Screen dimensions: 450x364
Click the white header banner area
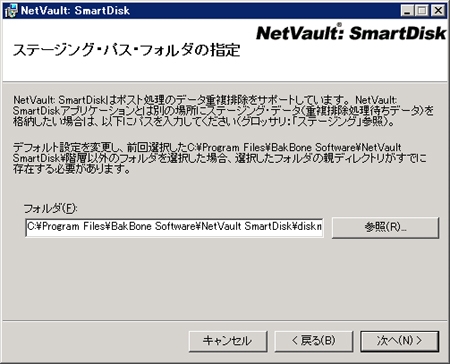tap(225, 50)
